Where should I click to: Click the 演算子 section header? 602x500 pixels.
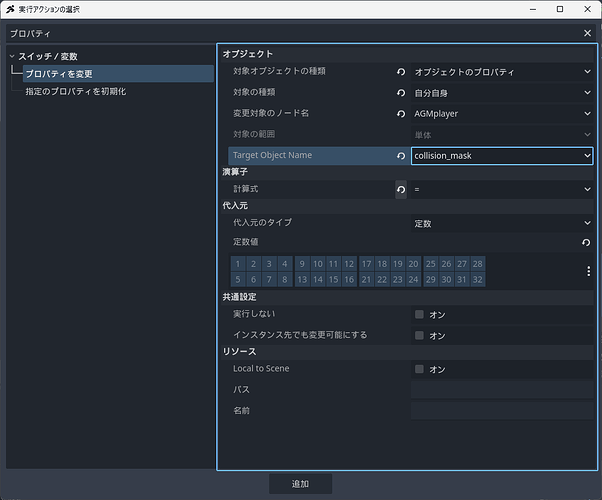407,172
